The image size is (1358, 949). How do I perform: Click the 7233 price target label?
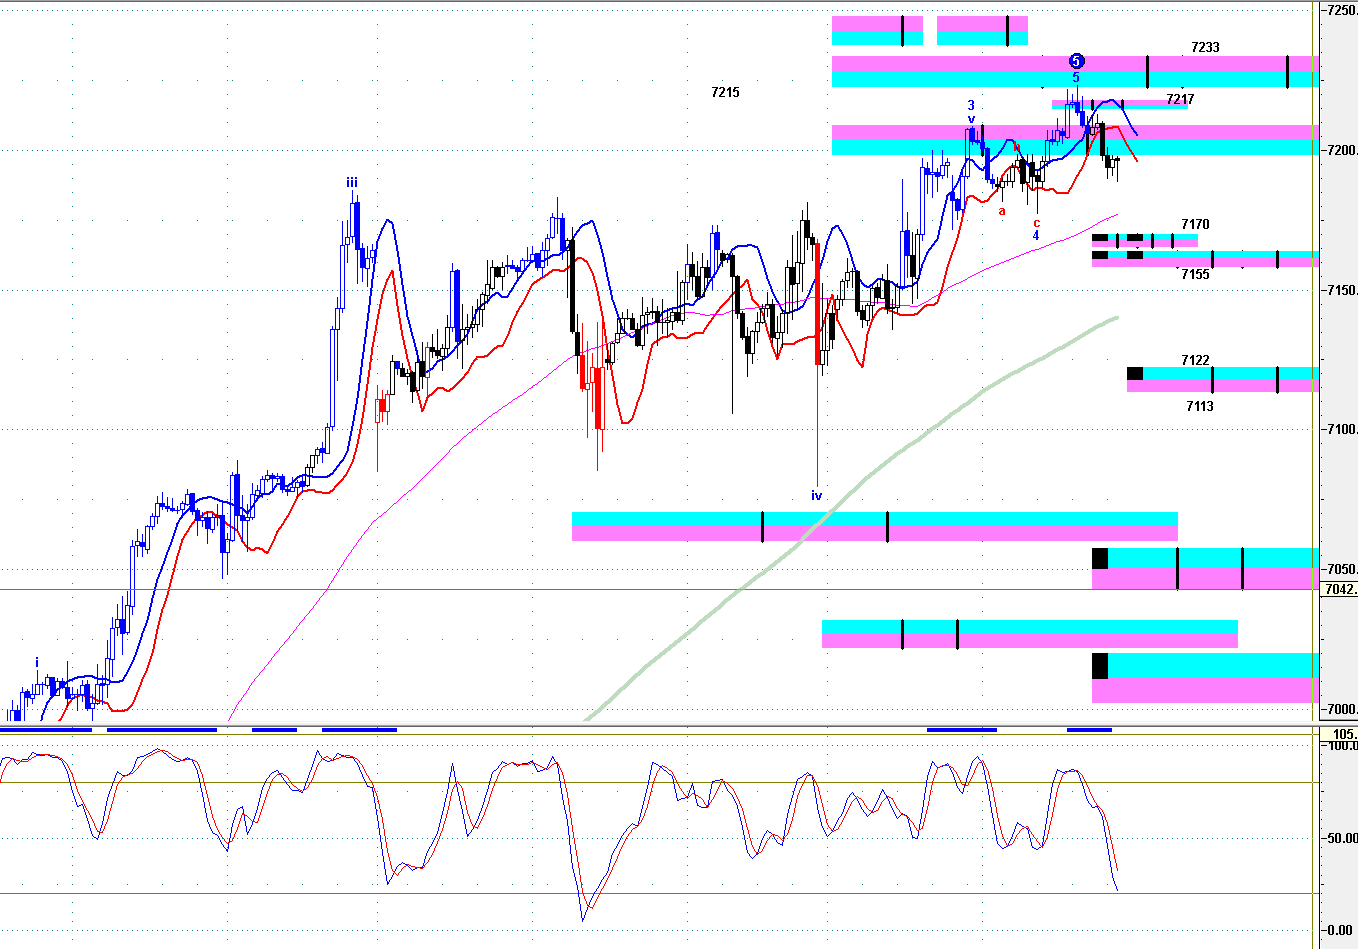click(1205, 47)
